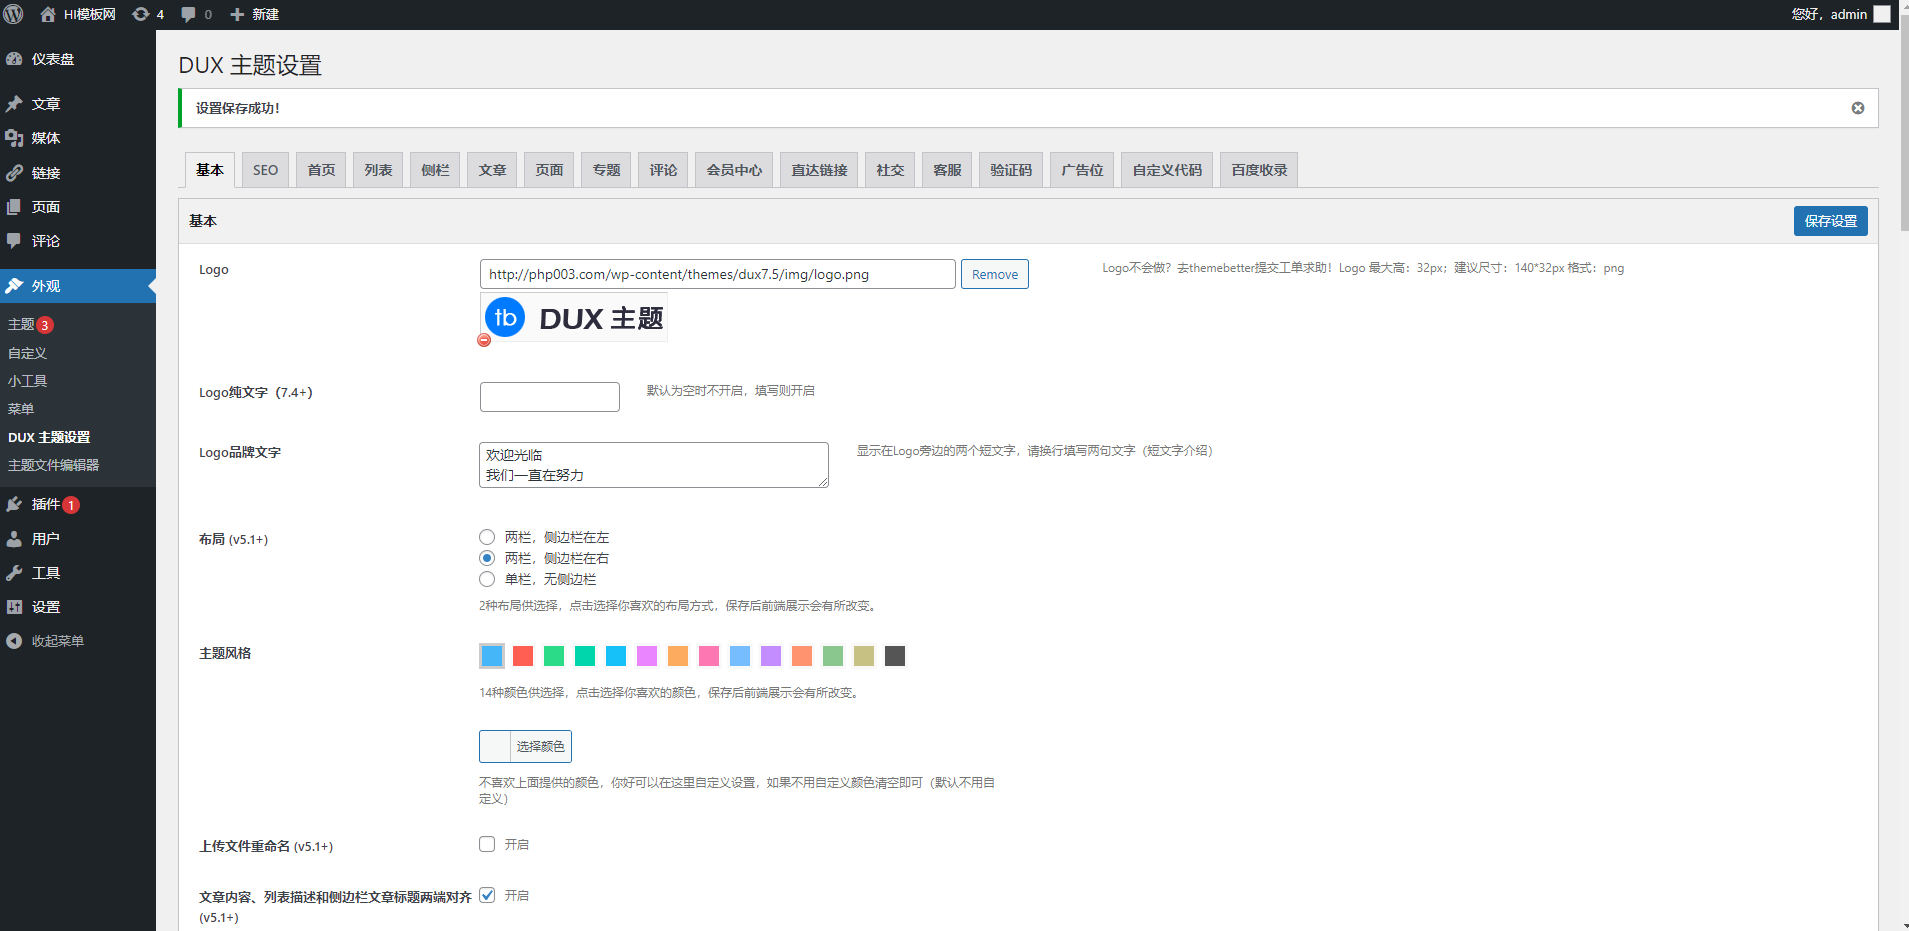Click the Remove logo button

pyautogui.click(x=995, y=274)
